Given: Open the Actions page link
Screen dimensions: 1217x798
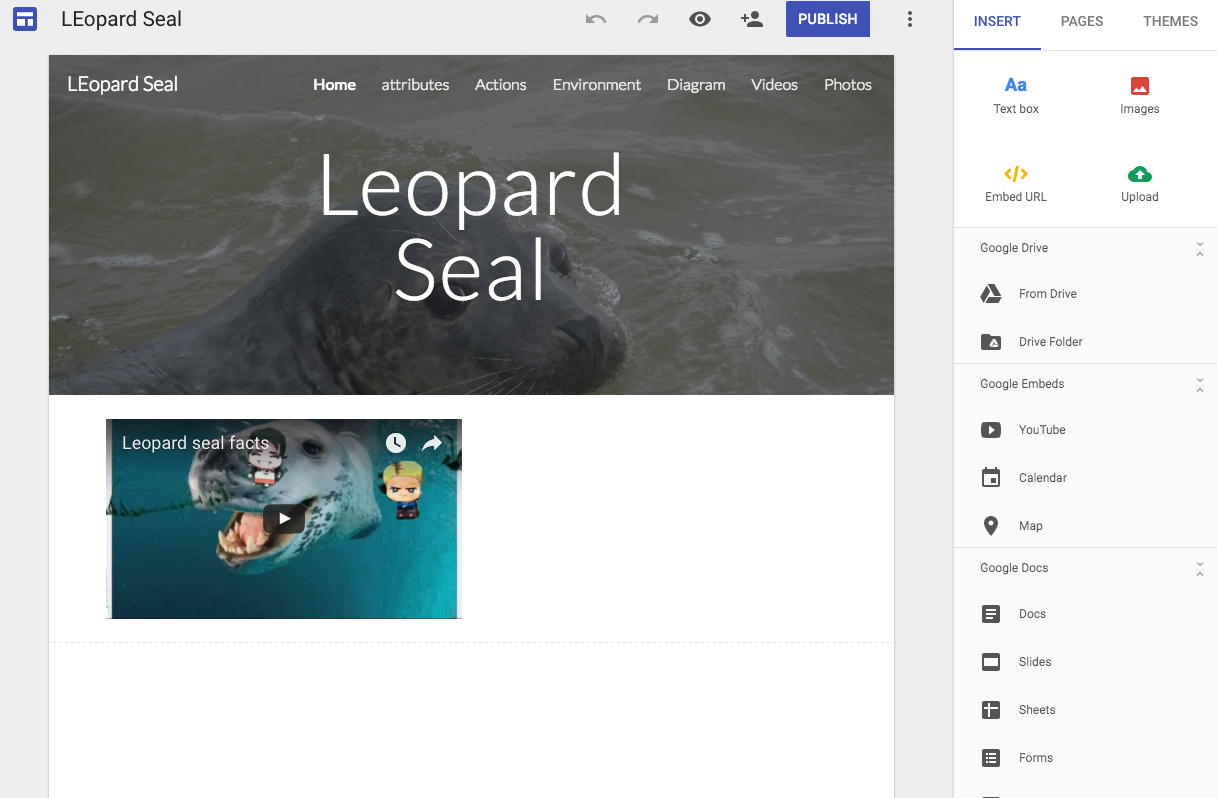Looking at the screenshot, I should click(x=500, y=85).
